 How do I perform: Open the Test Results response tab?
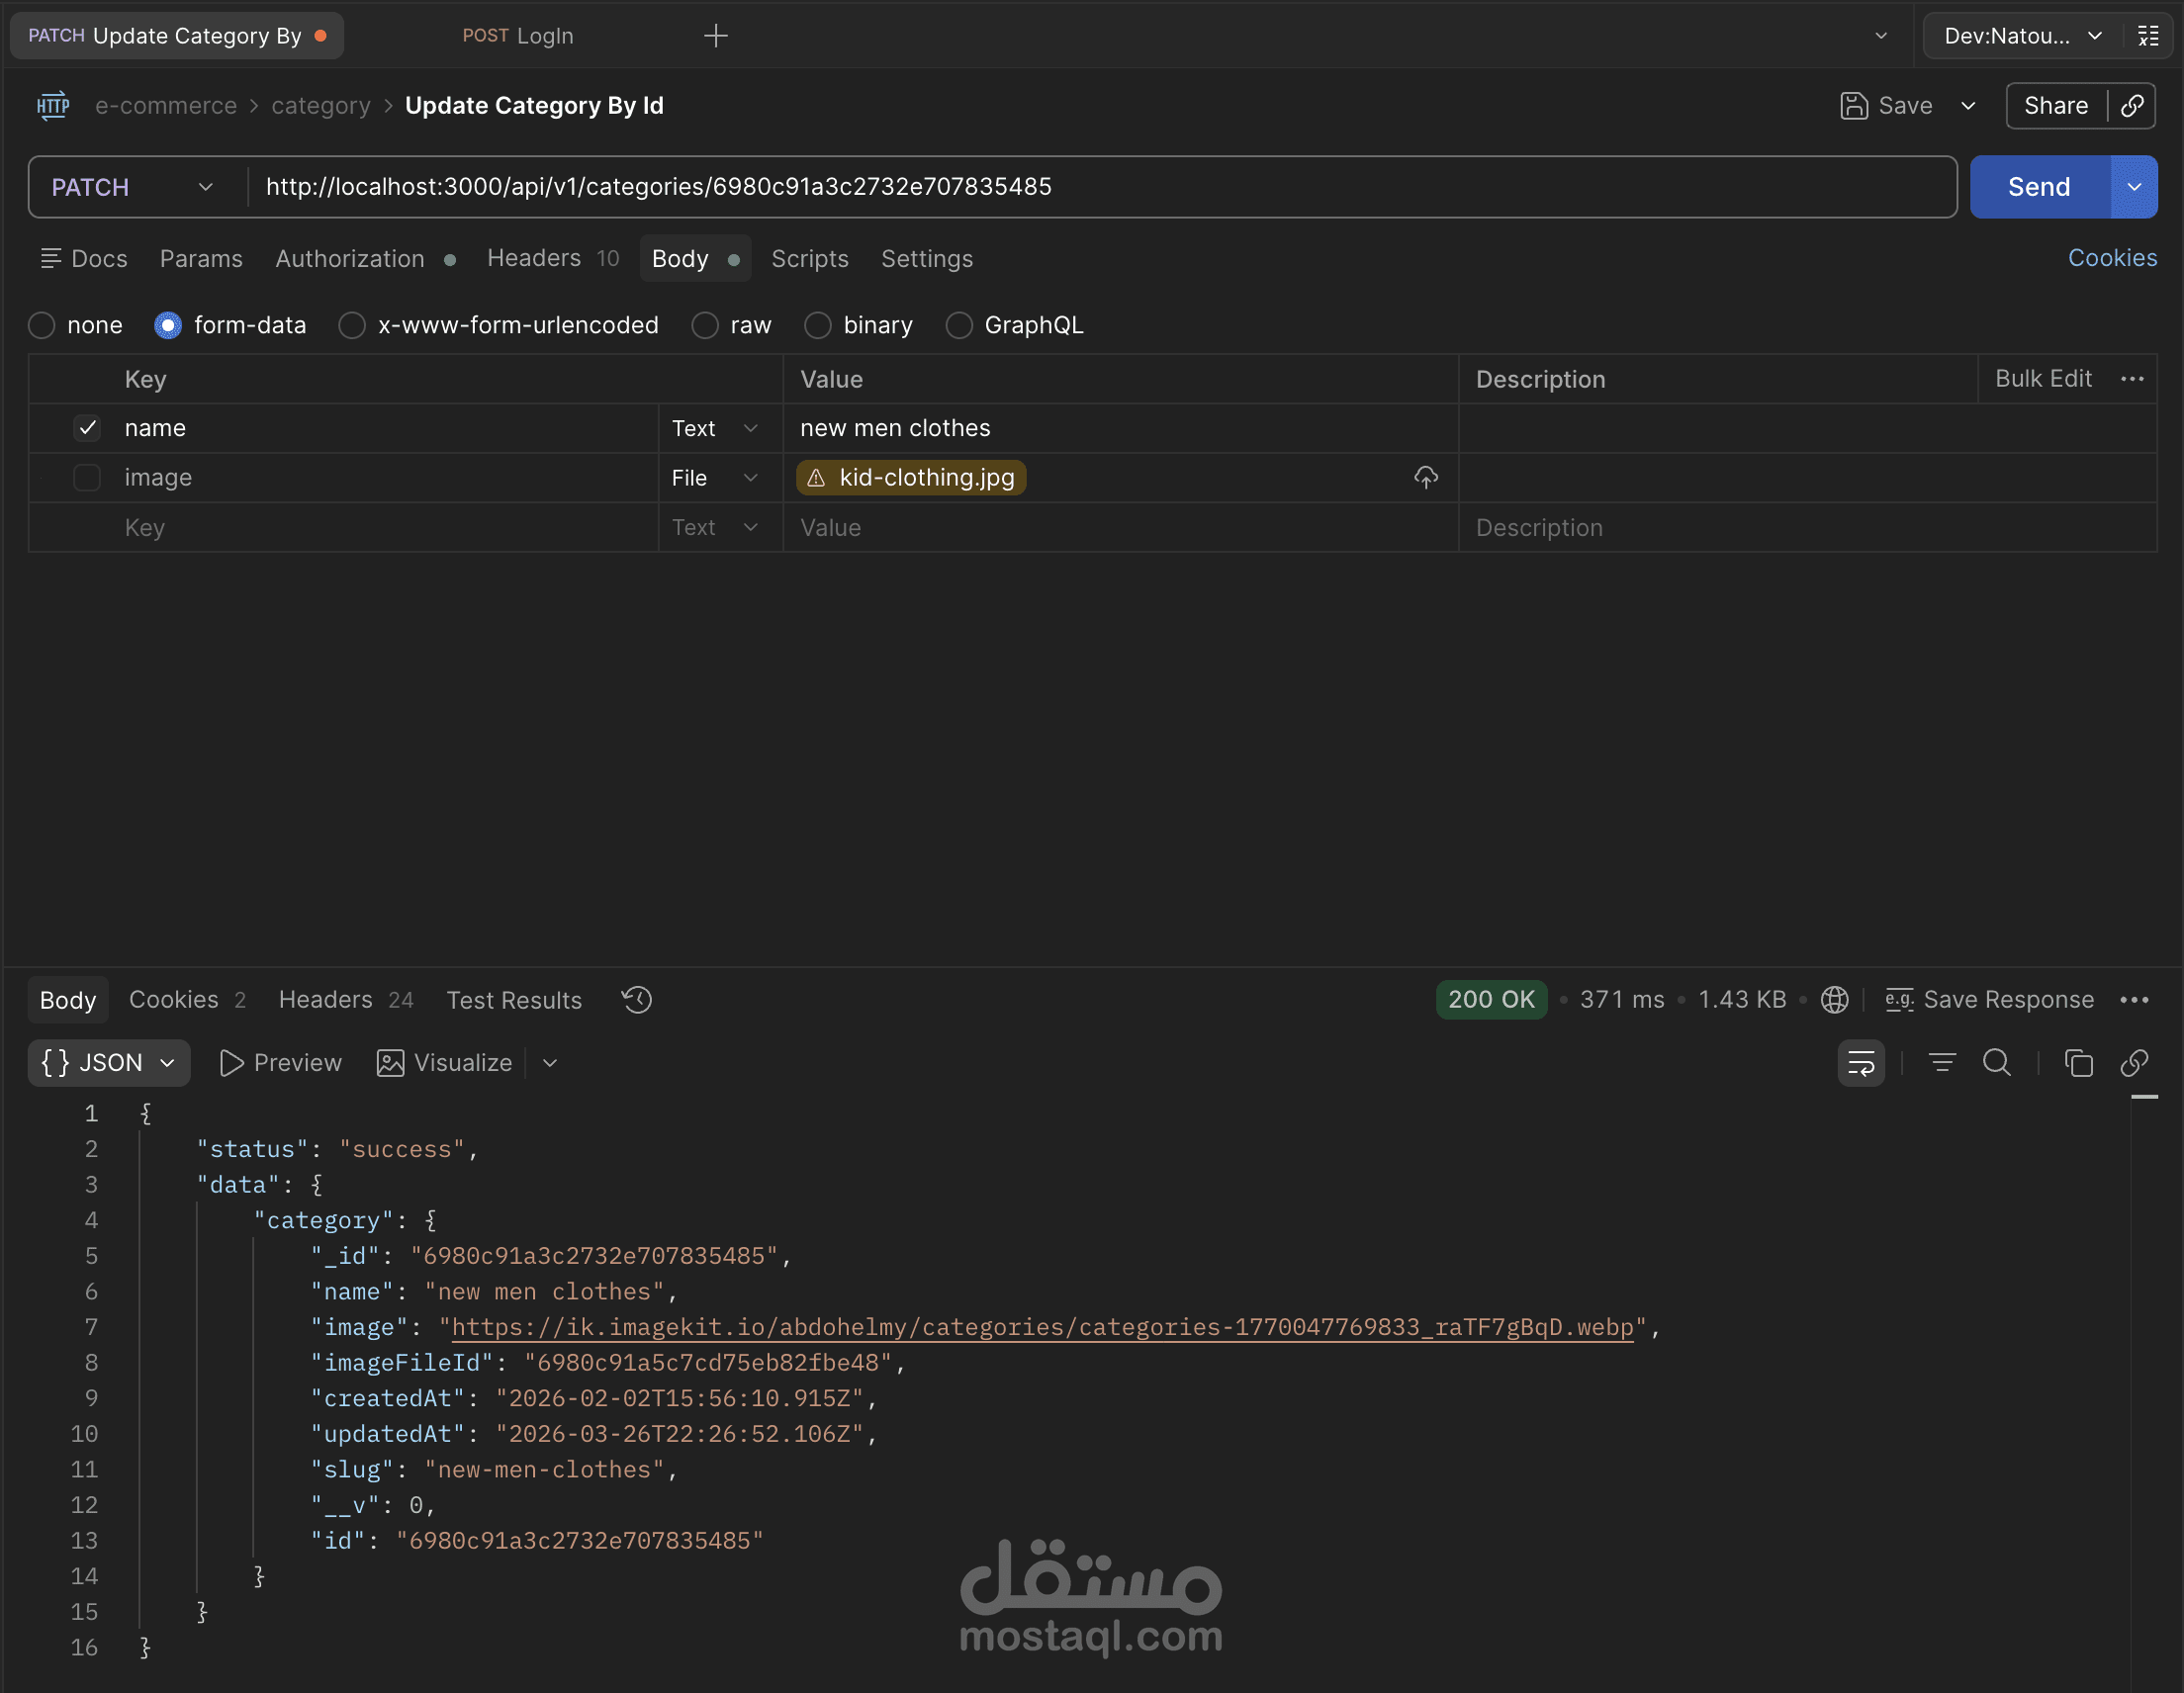click(514, 1000)
